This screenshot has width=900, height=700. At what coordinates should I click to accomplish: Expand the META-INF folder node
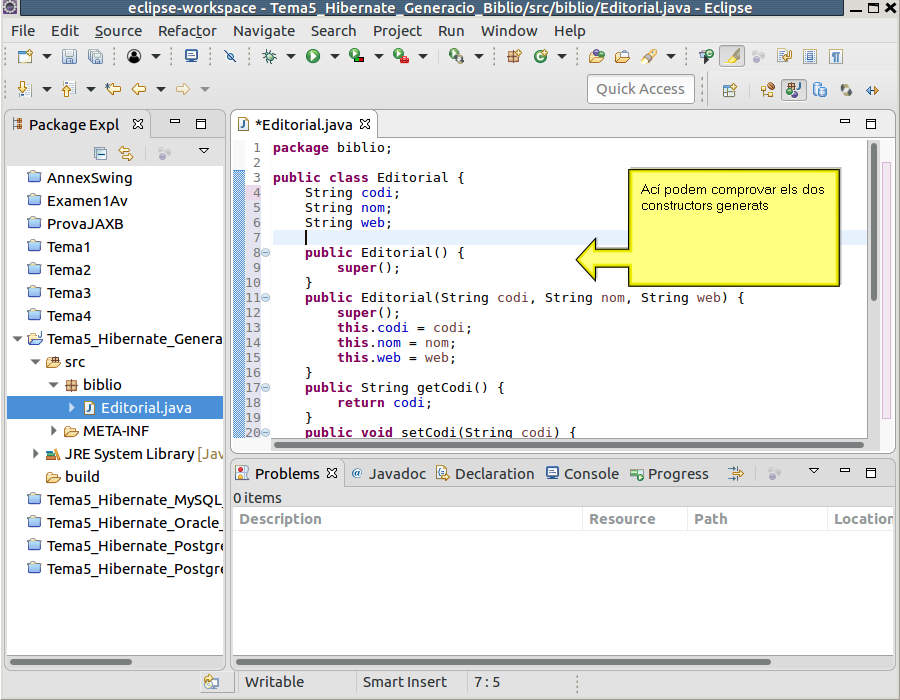(x=54, y=431)
